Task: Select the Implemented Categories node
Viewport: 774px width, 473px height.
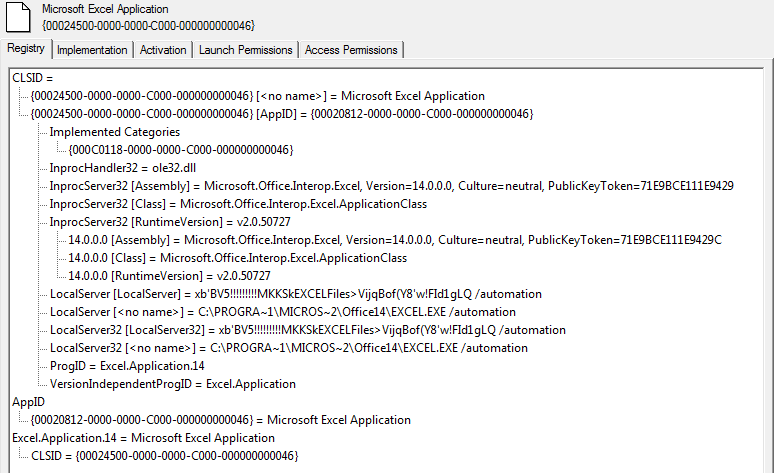Action: [115, 132]
